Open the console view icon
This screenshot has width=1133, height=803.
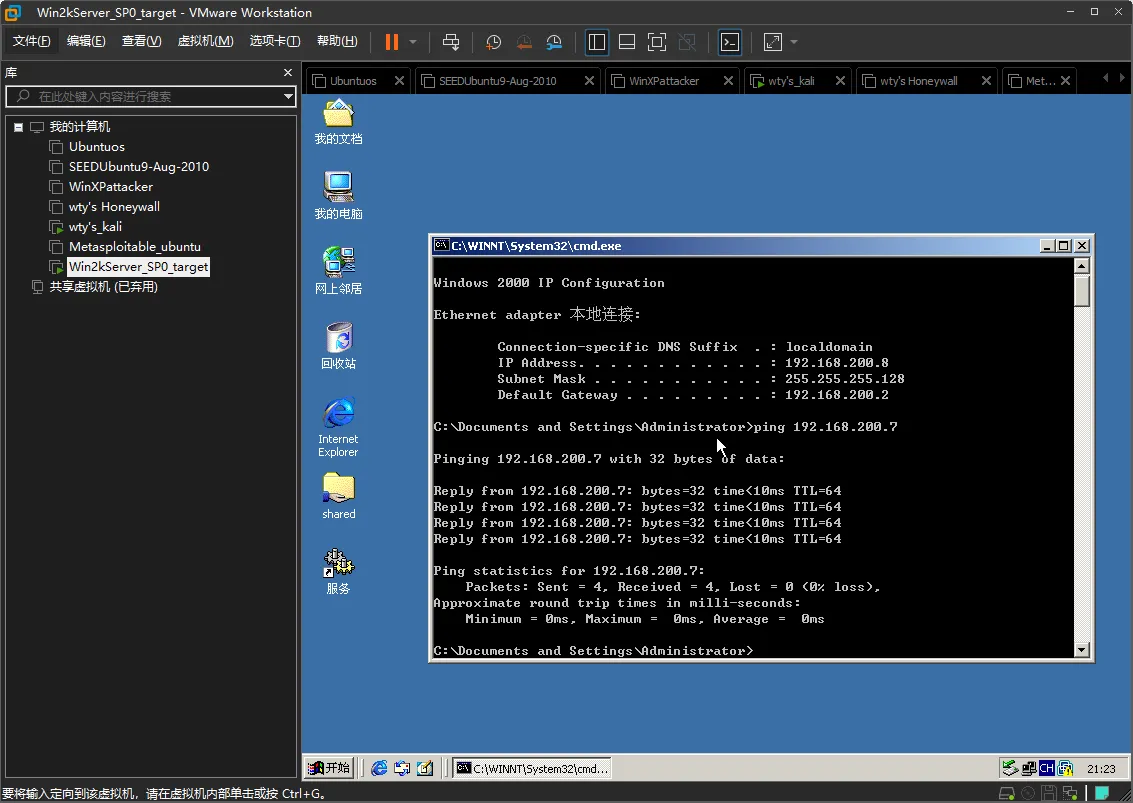(730, 42)
